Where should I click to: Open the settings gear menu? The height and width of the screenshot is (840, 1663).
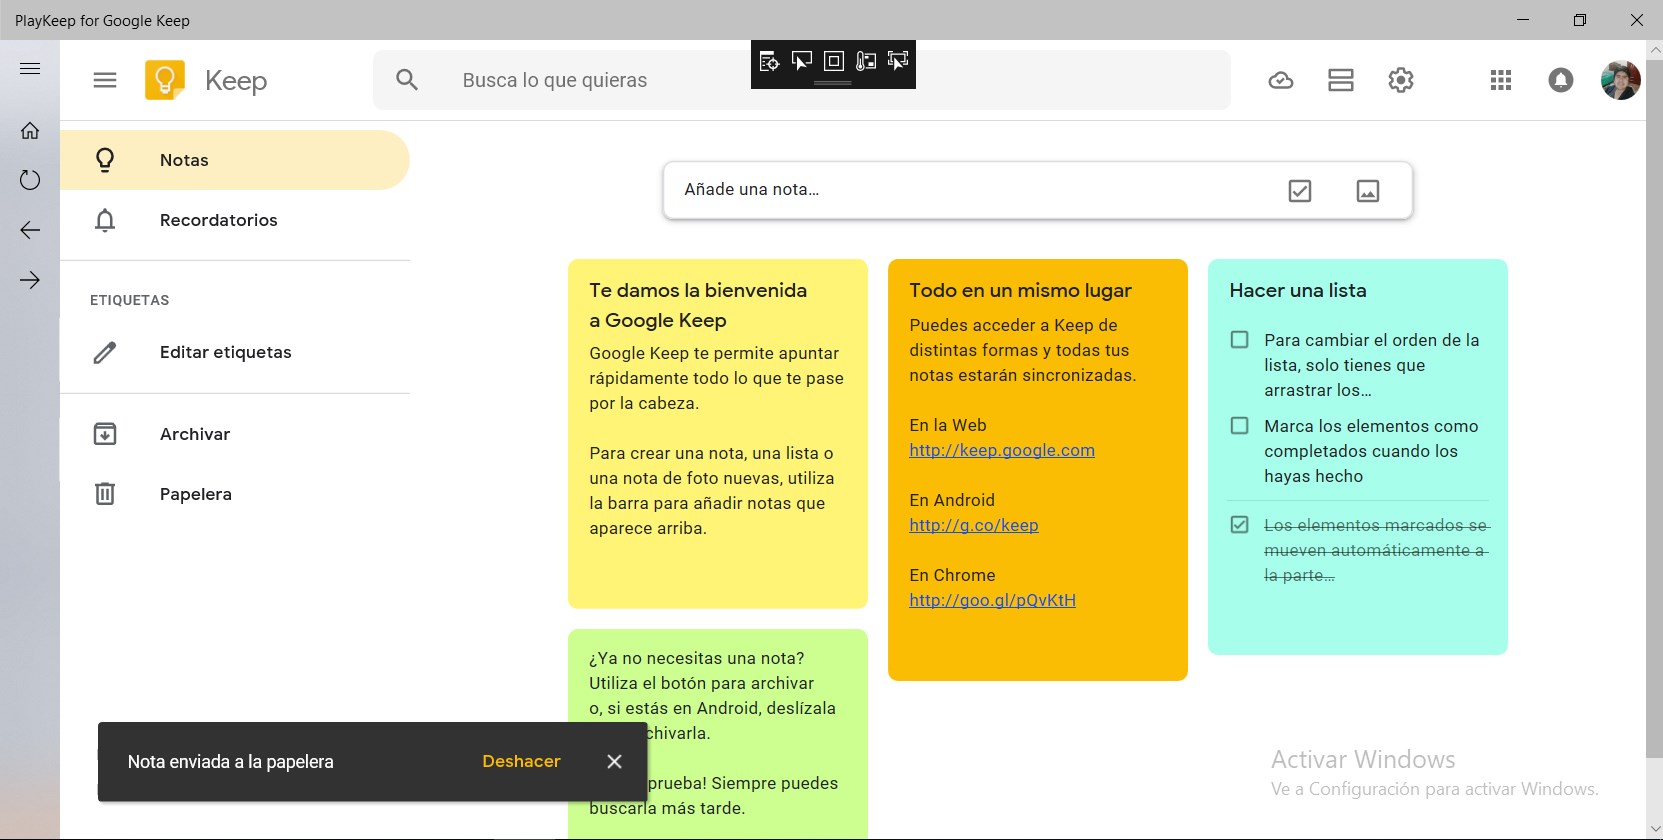1401,80
